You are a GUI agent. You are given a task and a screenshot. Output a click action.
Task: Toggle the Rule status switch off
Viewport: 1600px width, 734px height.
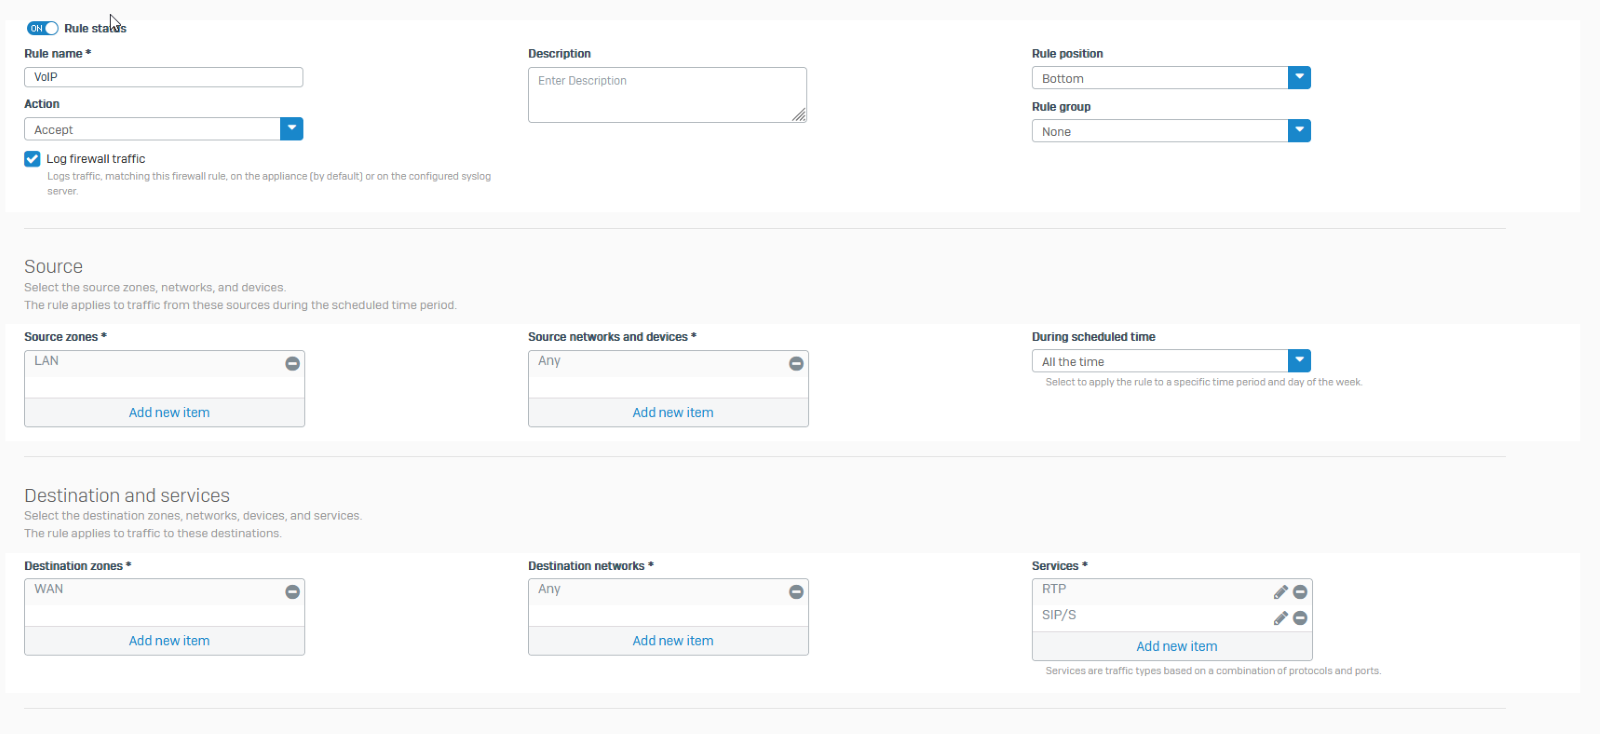pos(42,28)
